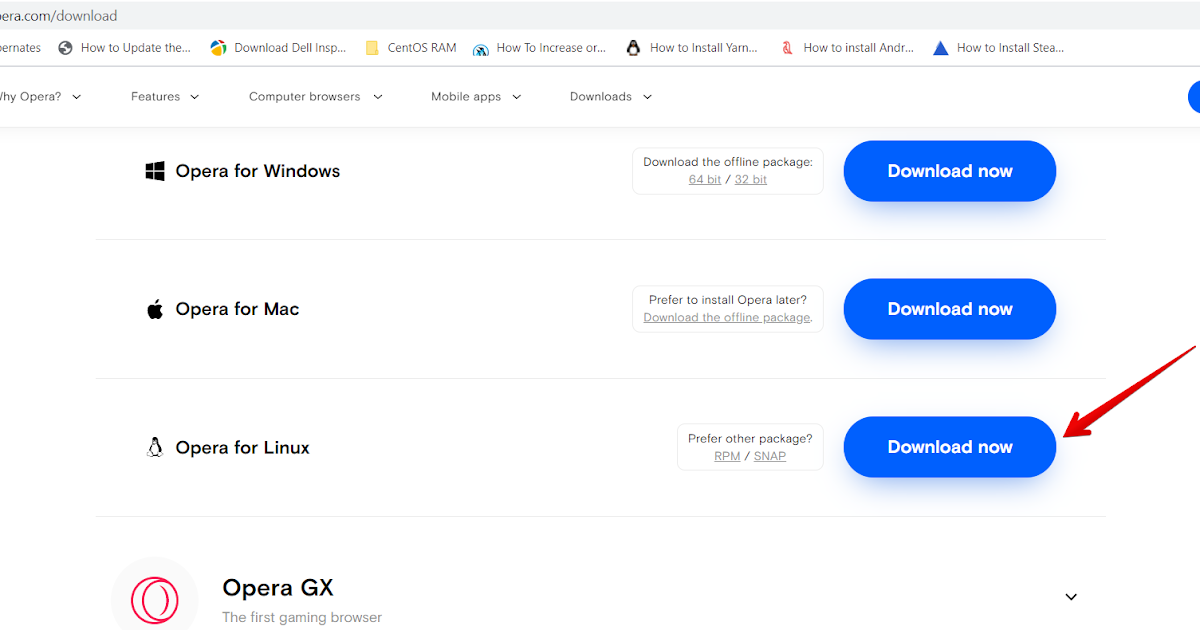1200x630 pixels.
Task: Open the 'CentOS RAM' bookmark folder
Action: (x=411, y=47)
